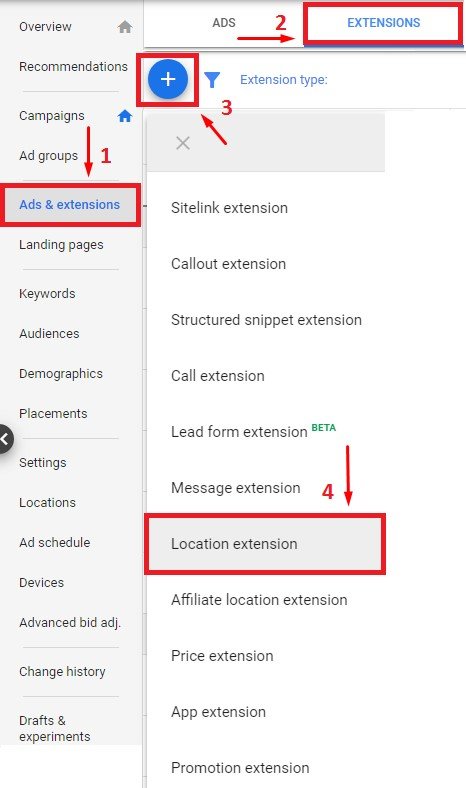
Task: Click the blue plus add extension button
Action: (x=168, y=79)
